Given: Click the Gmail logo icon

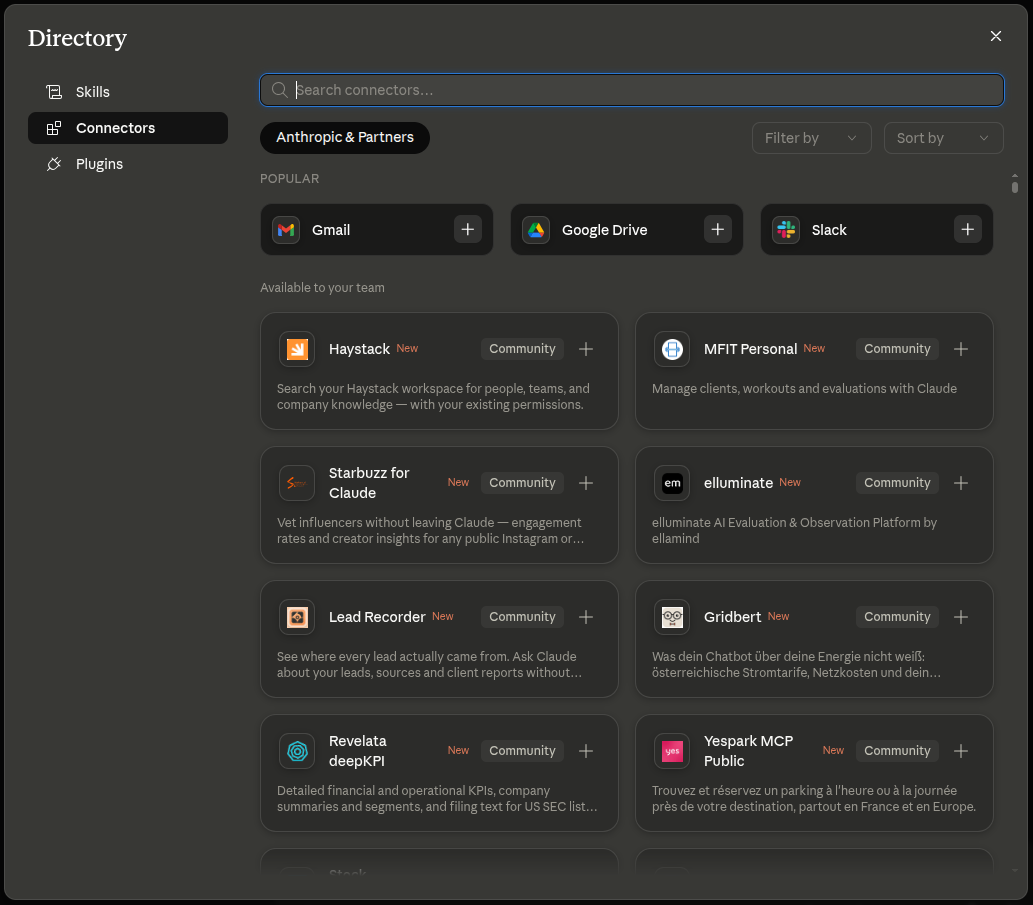Looking at the screenshot, I should pyautogui.click(x=286, y=230).
